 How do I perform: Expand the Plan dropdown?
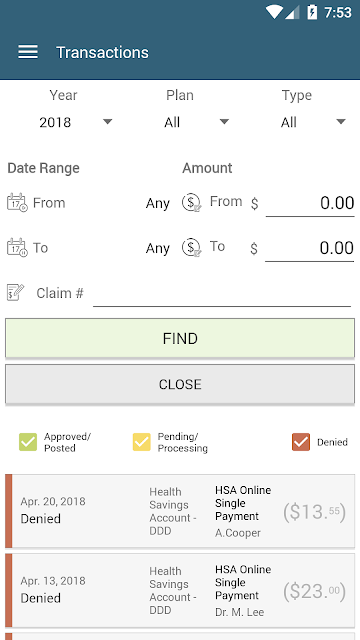196,122
